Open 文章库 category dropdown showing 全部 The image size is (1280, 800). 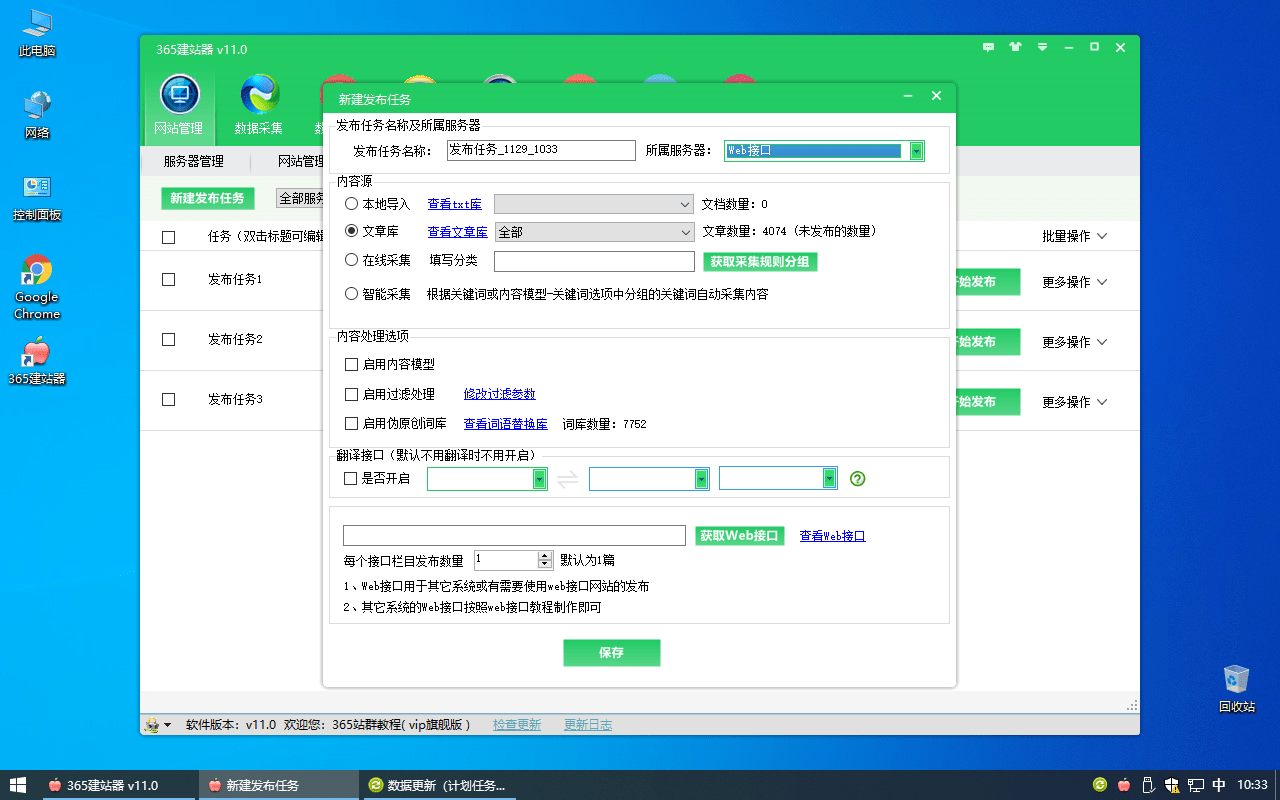(x=594, y=232)
